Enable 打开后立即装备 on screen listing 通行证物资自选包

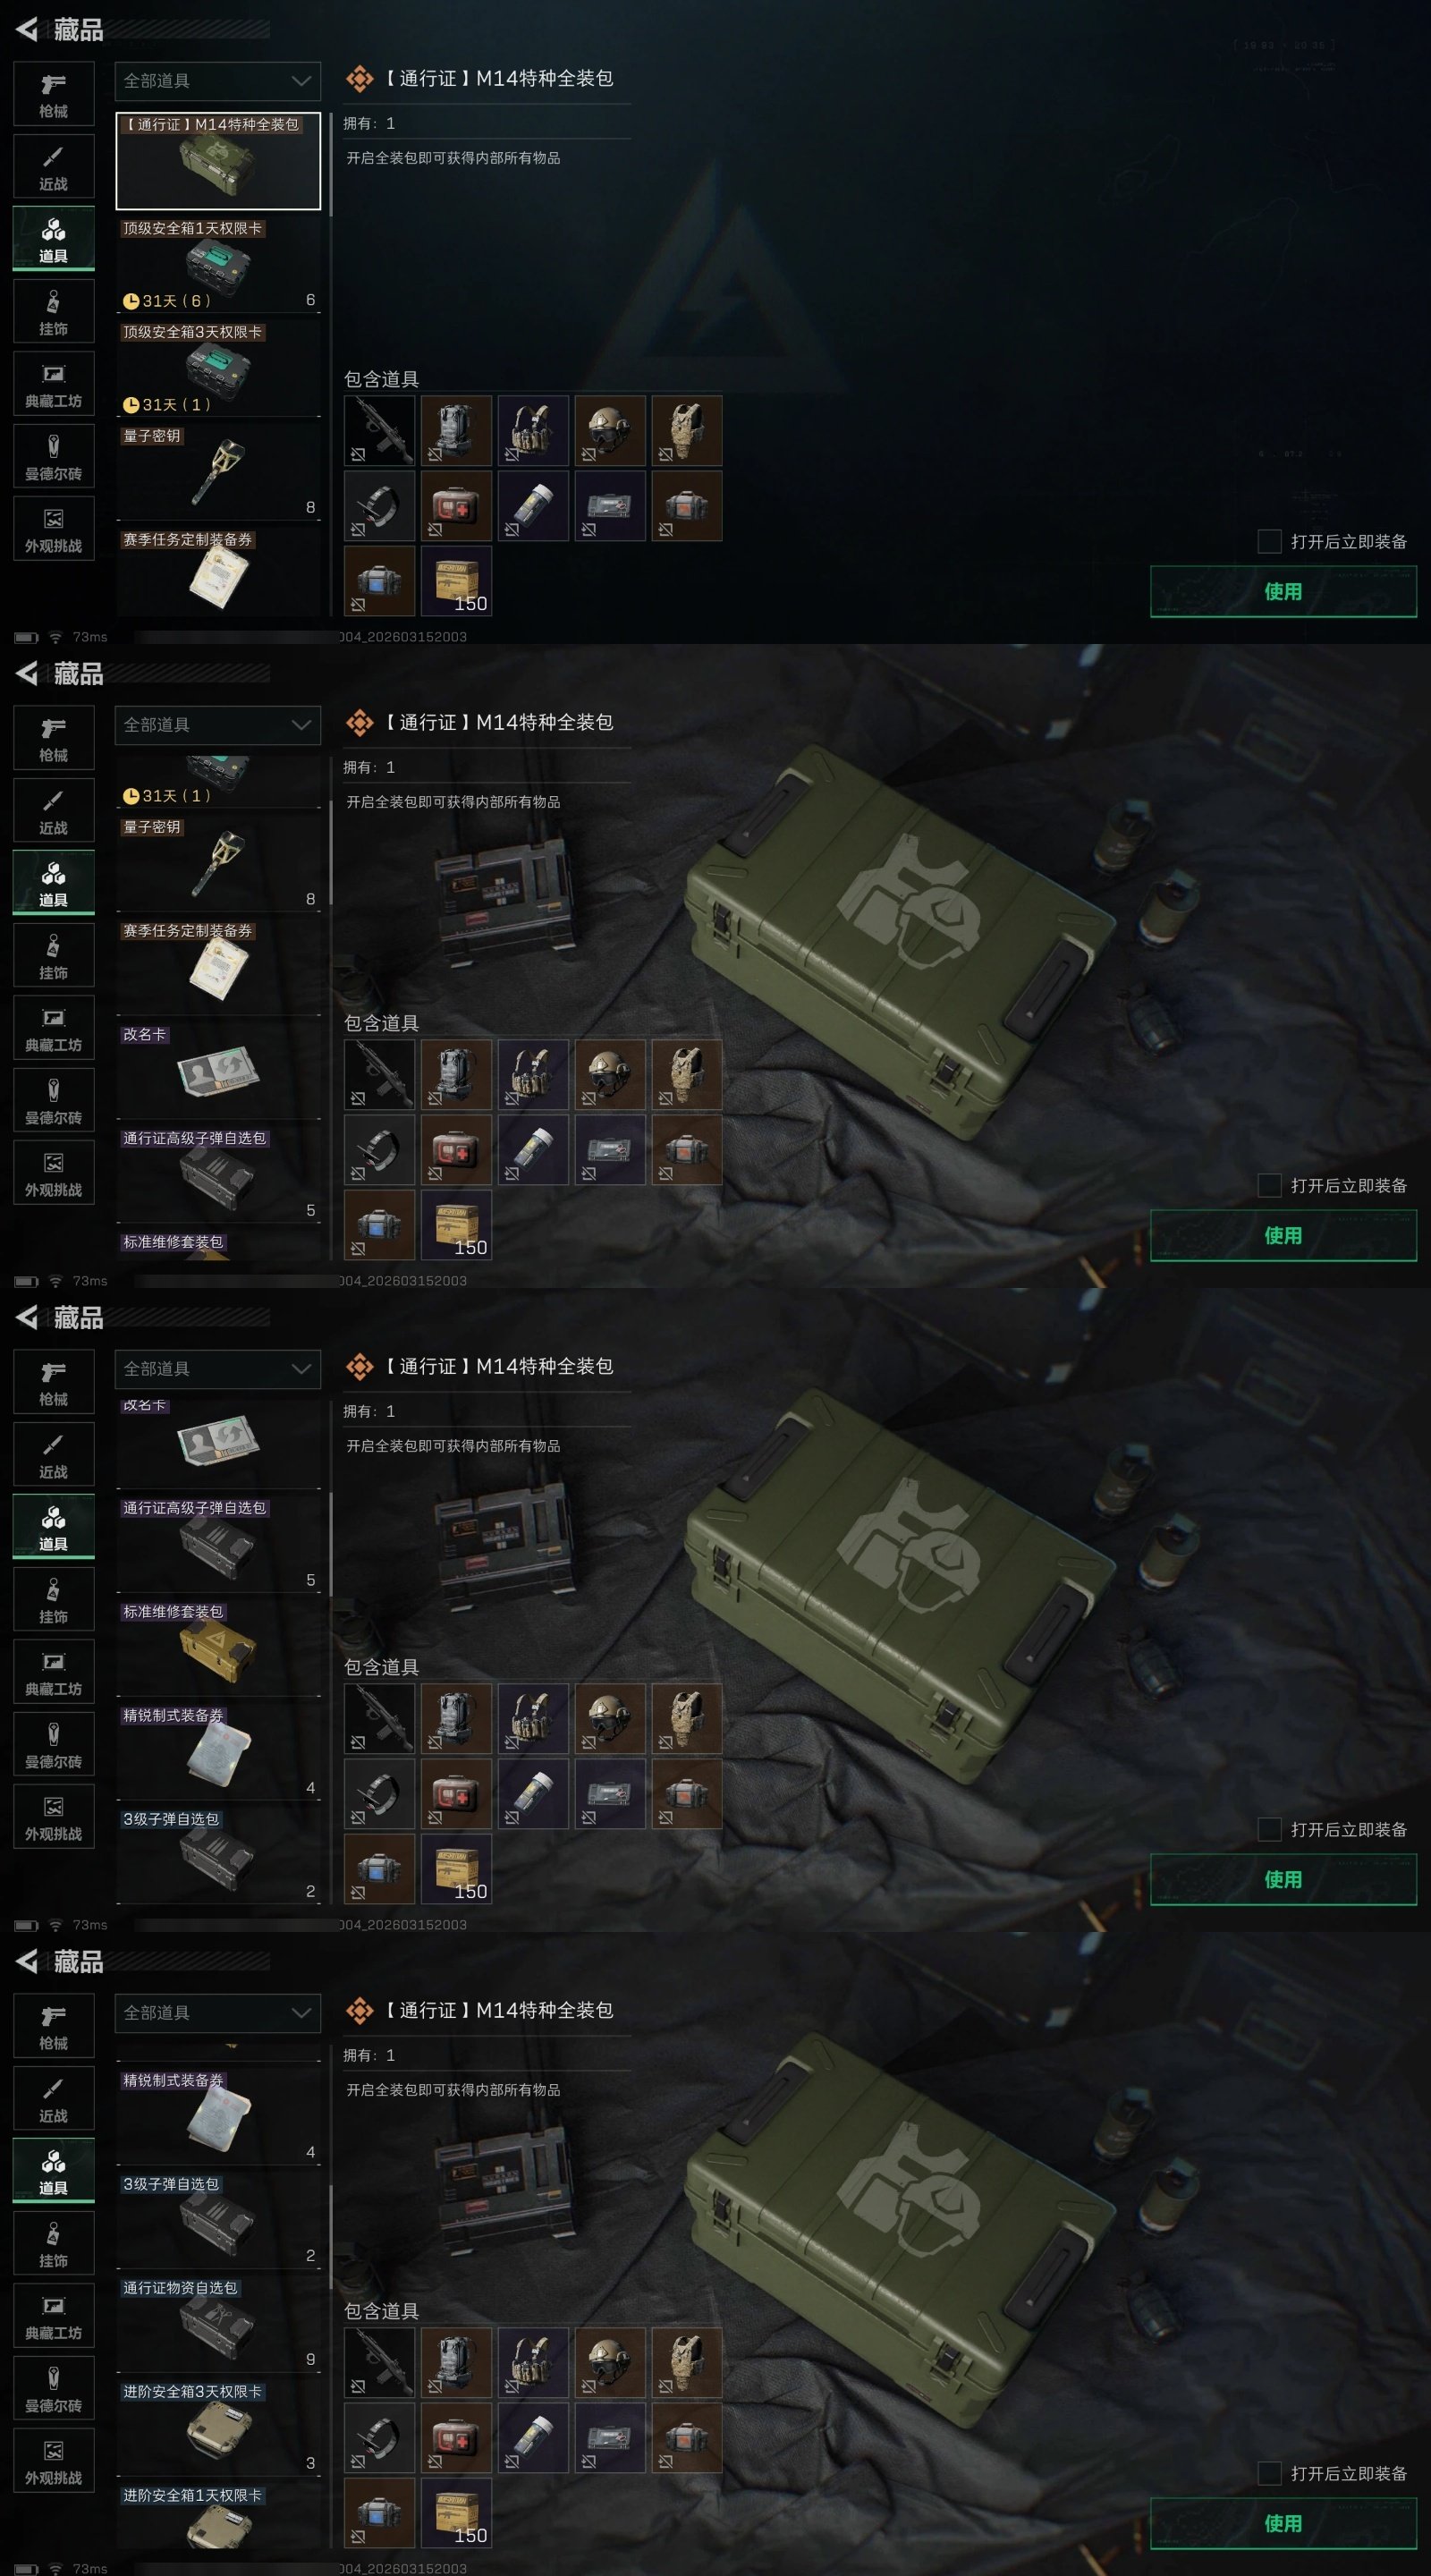tap(1269, 2473)
